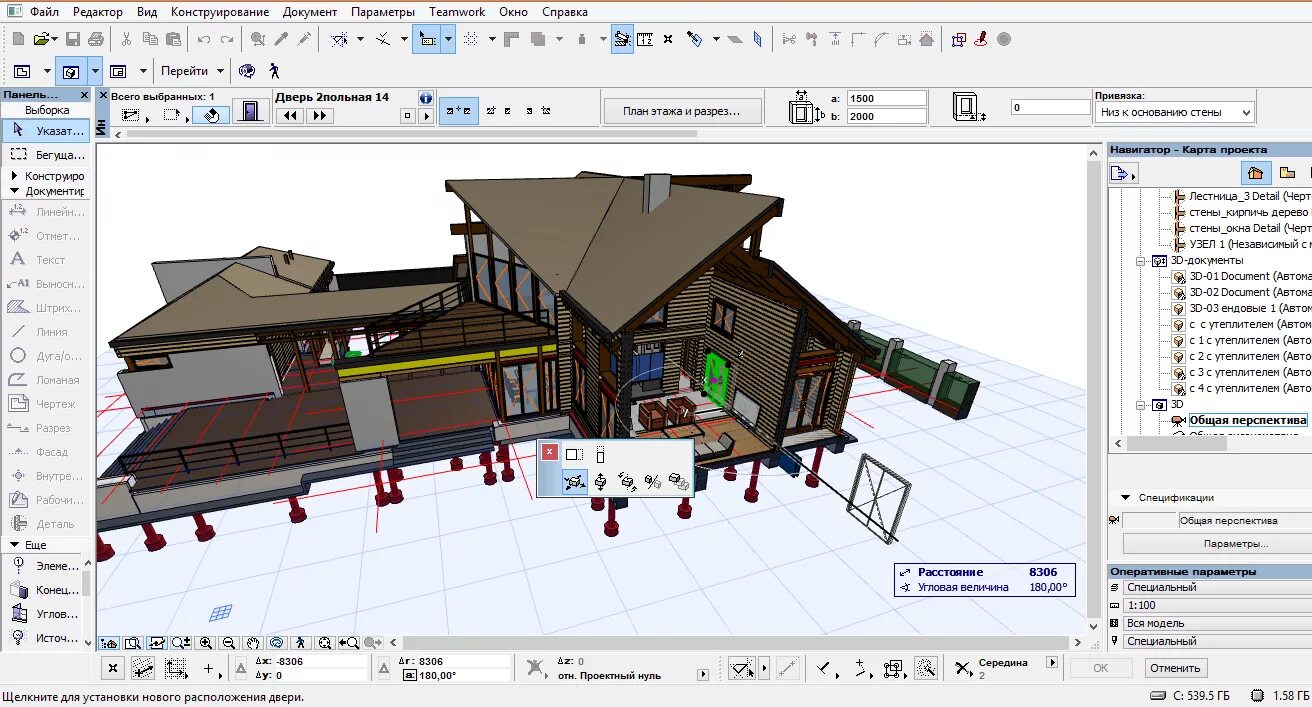The image size is (1312, 707).
Task: Select the Общая перспектива tree item
Action: [1248, 420]
